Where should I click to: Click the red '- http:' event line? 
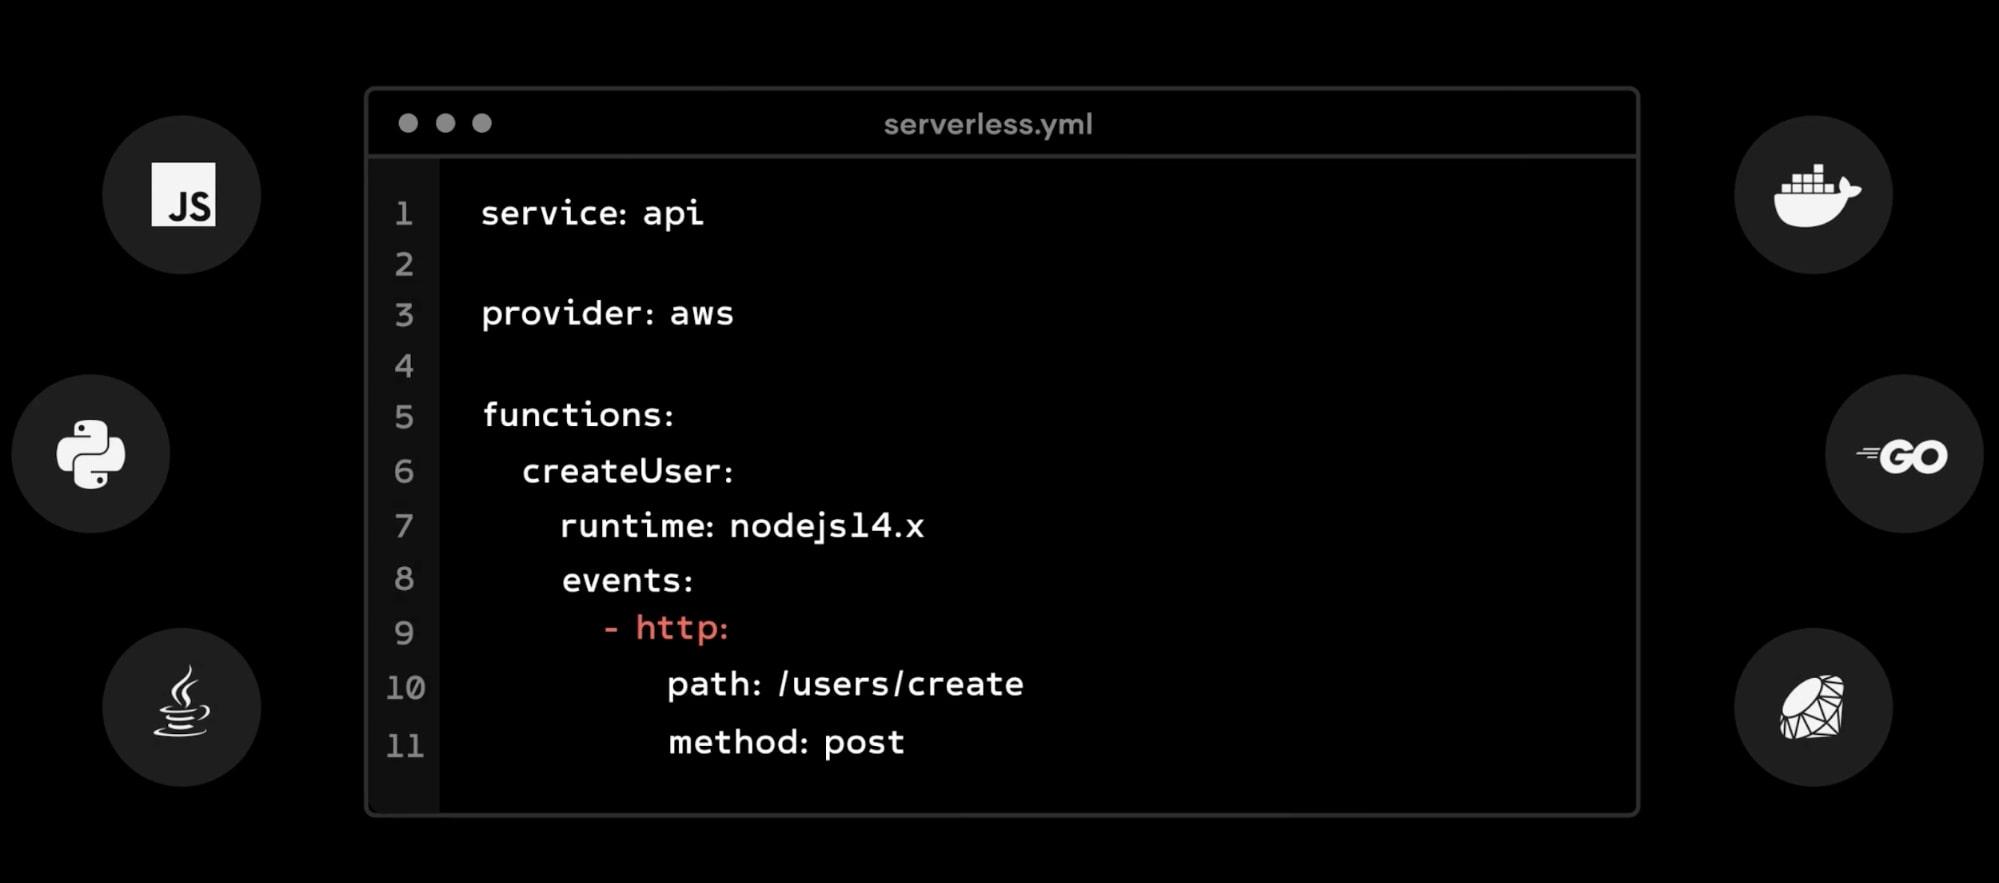[x=667, y=628]
